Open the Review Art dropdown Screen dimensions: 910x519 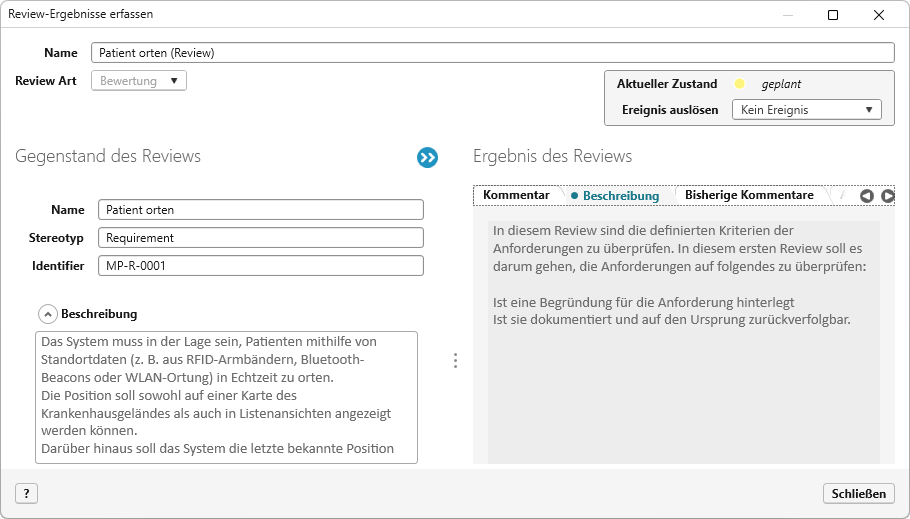139,81
